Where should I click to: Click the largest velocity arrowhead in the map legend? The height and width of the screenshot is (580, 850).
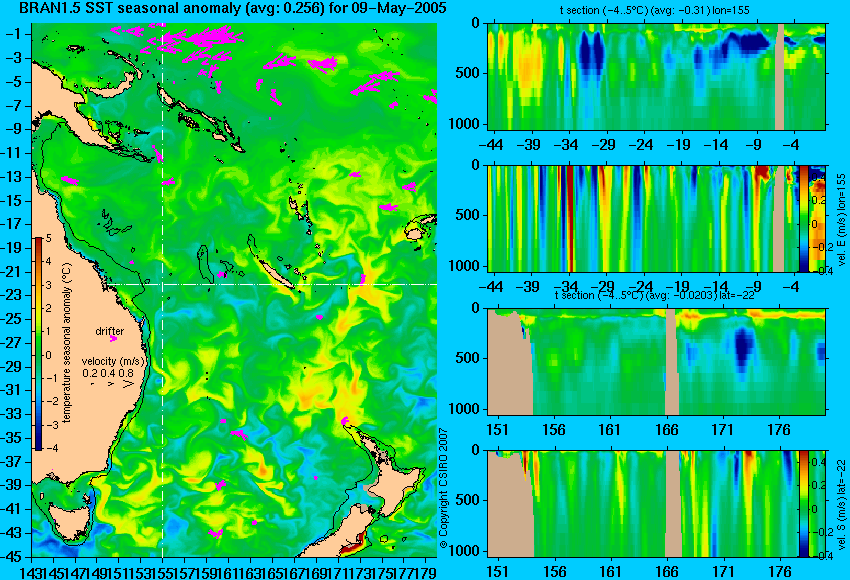coord(128,384)
